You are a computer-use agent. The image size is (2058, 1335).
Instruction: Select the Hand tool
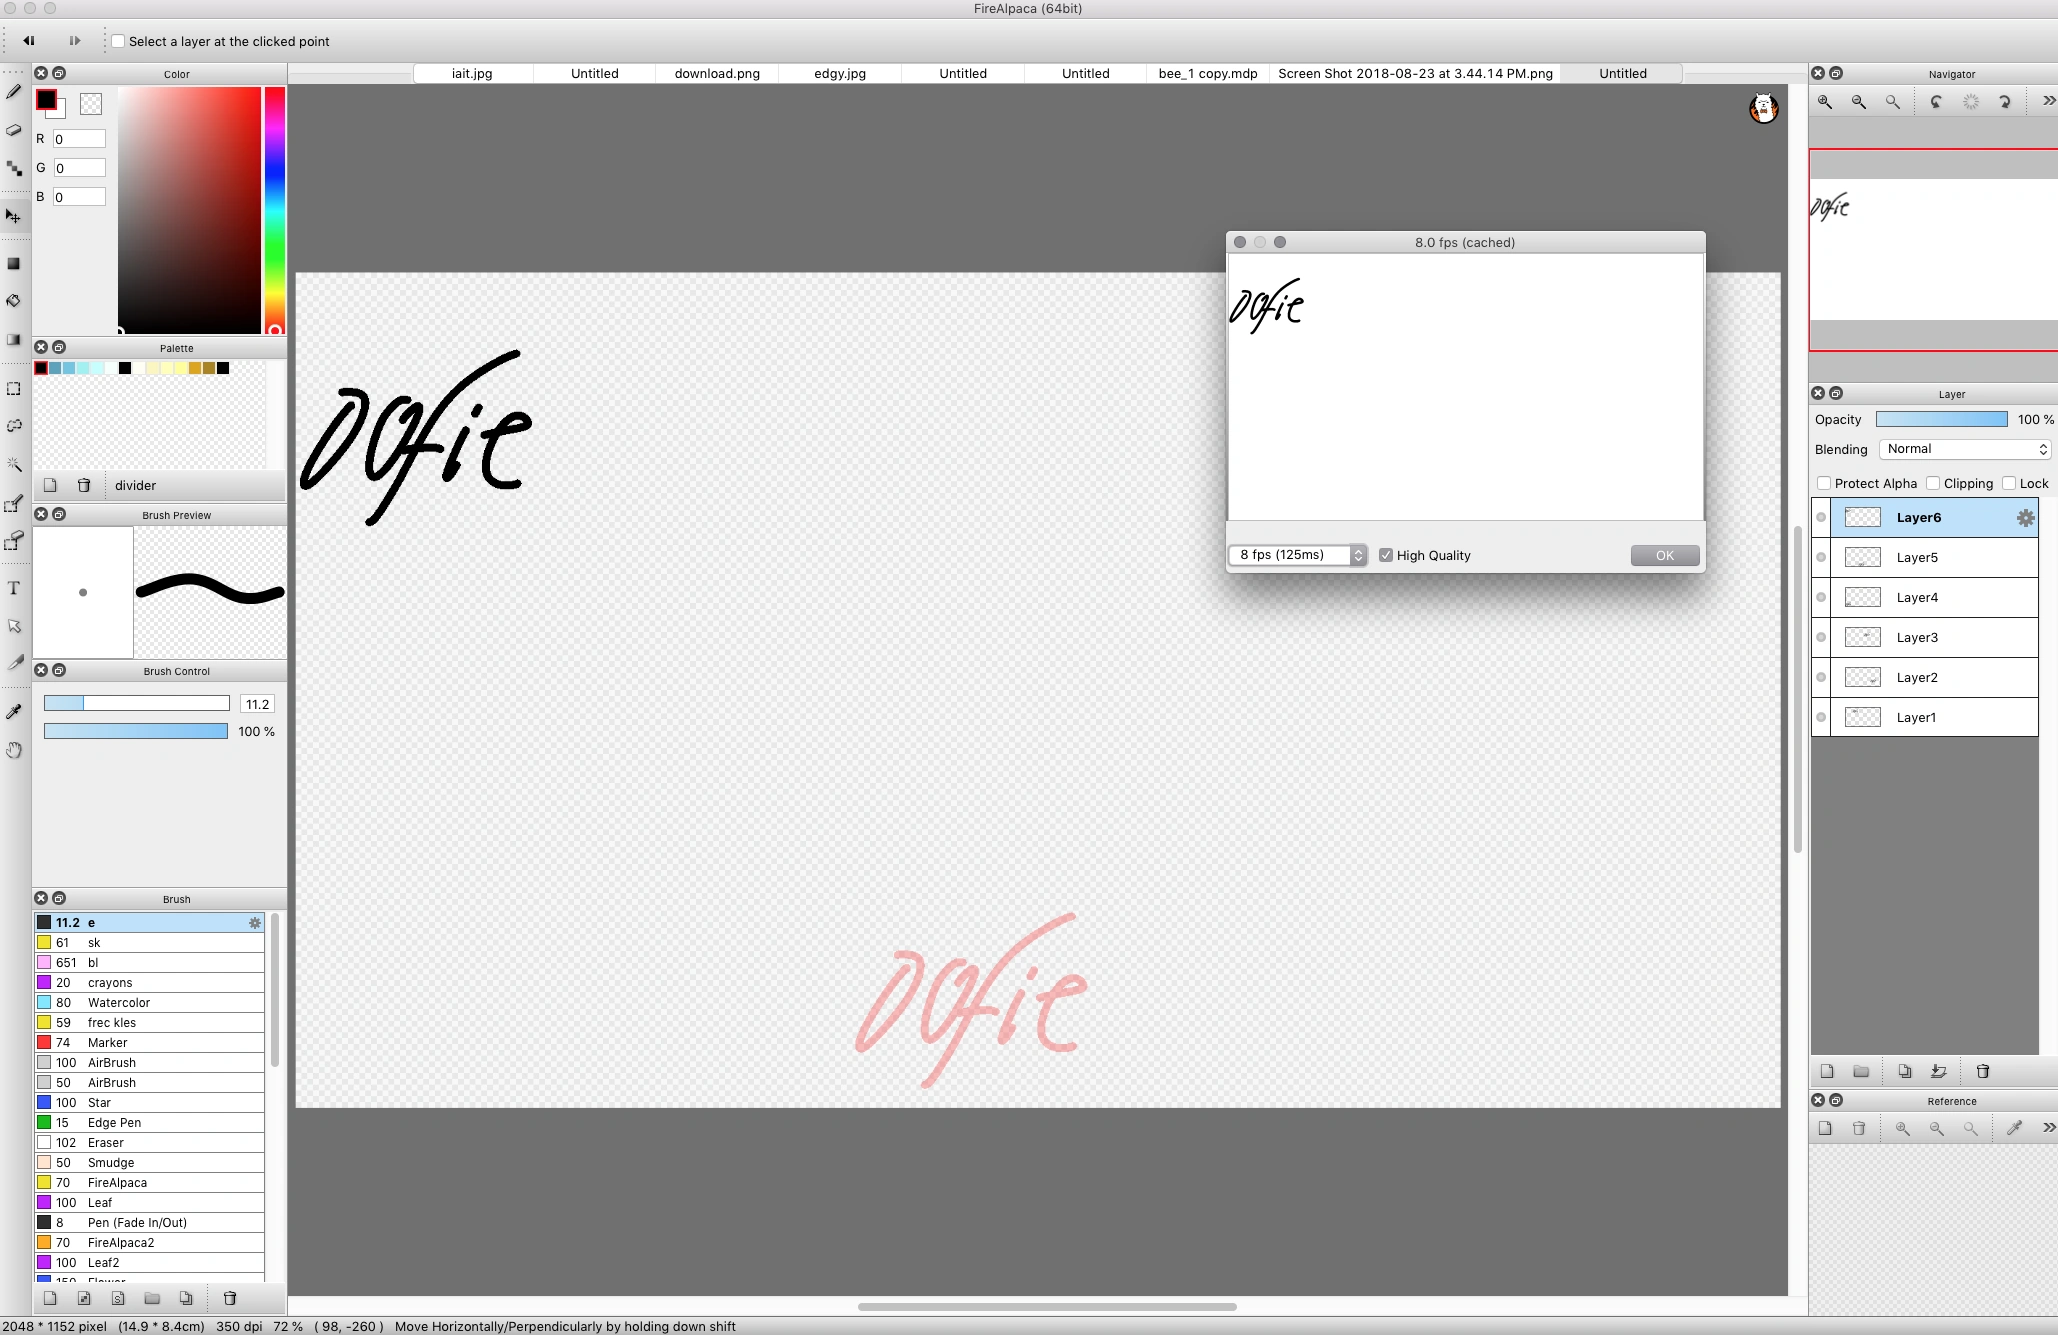(14, 750)
